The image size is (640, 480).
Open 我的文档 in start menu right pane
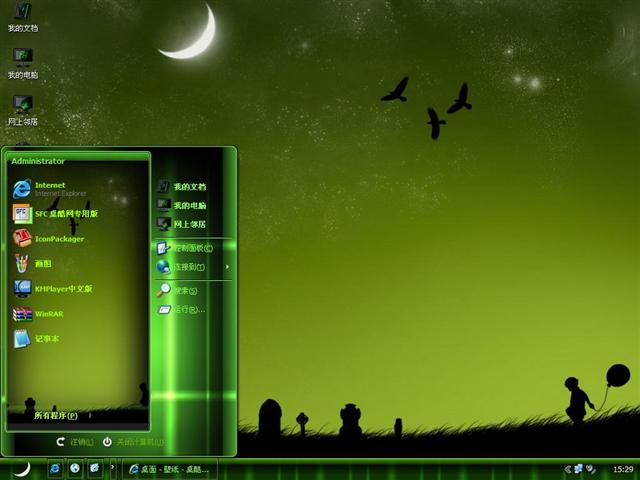point(182,187)
